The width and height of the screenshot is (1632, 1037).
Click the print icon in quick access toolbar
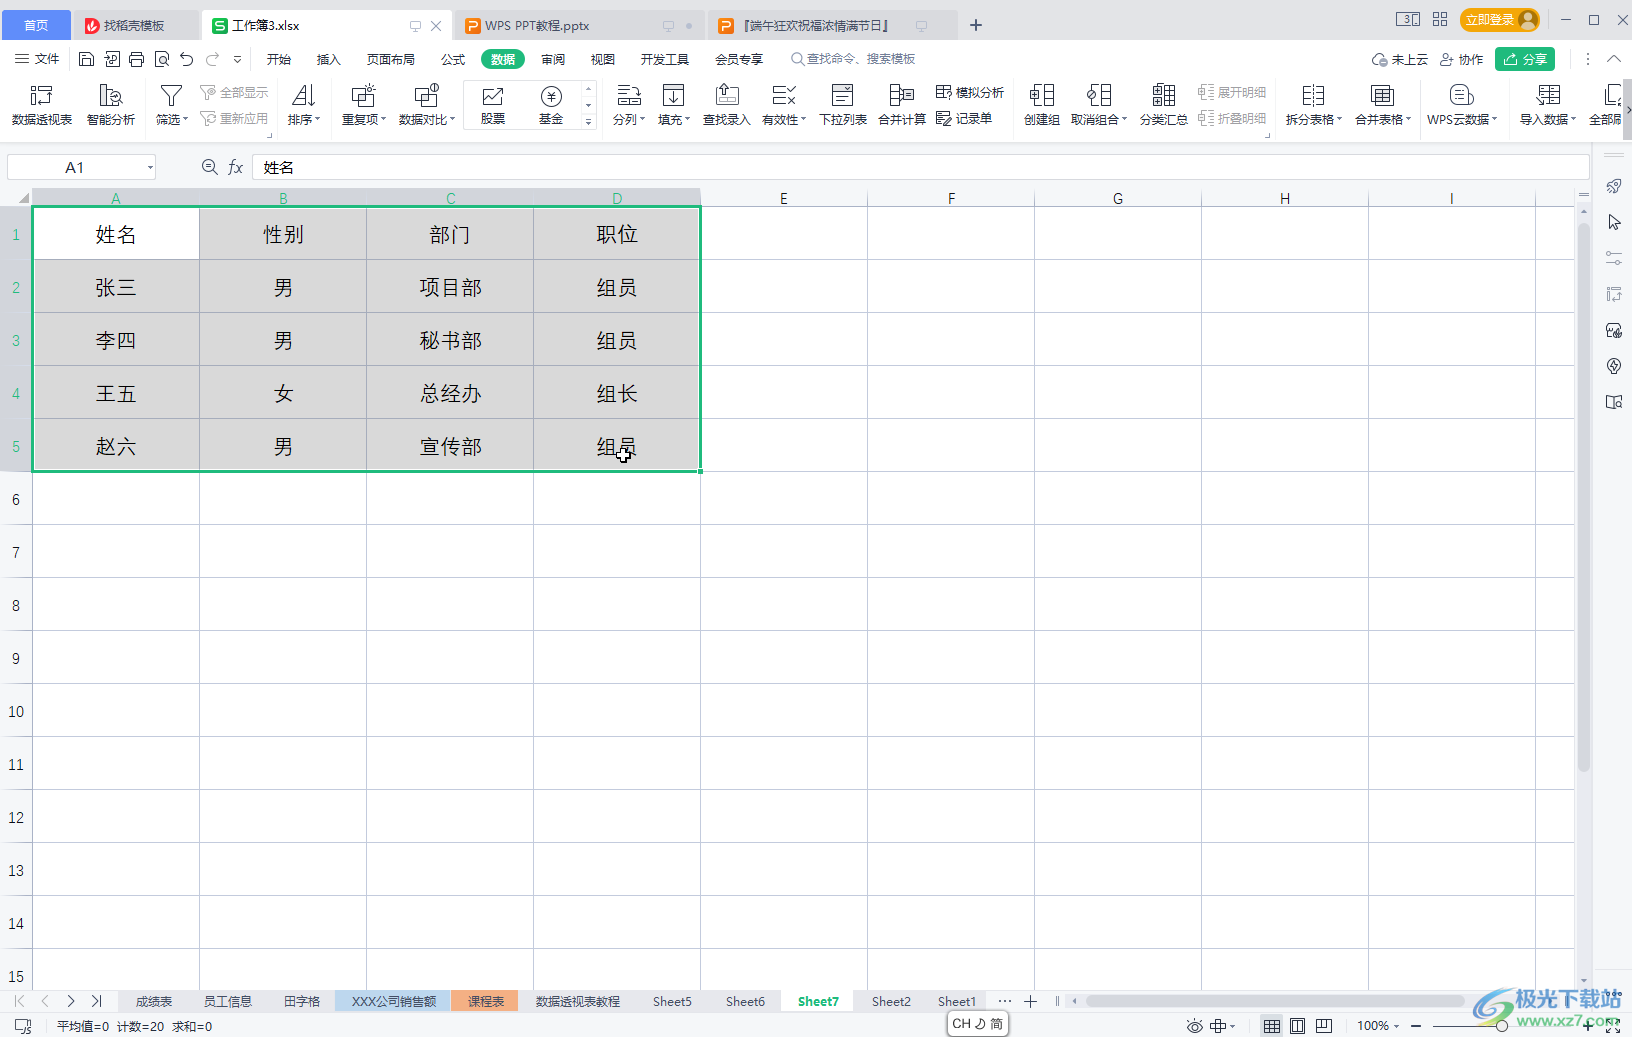pyautogui.click(x=136, y=59)
